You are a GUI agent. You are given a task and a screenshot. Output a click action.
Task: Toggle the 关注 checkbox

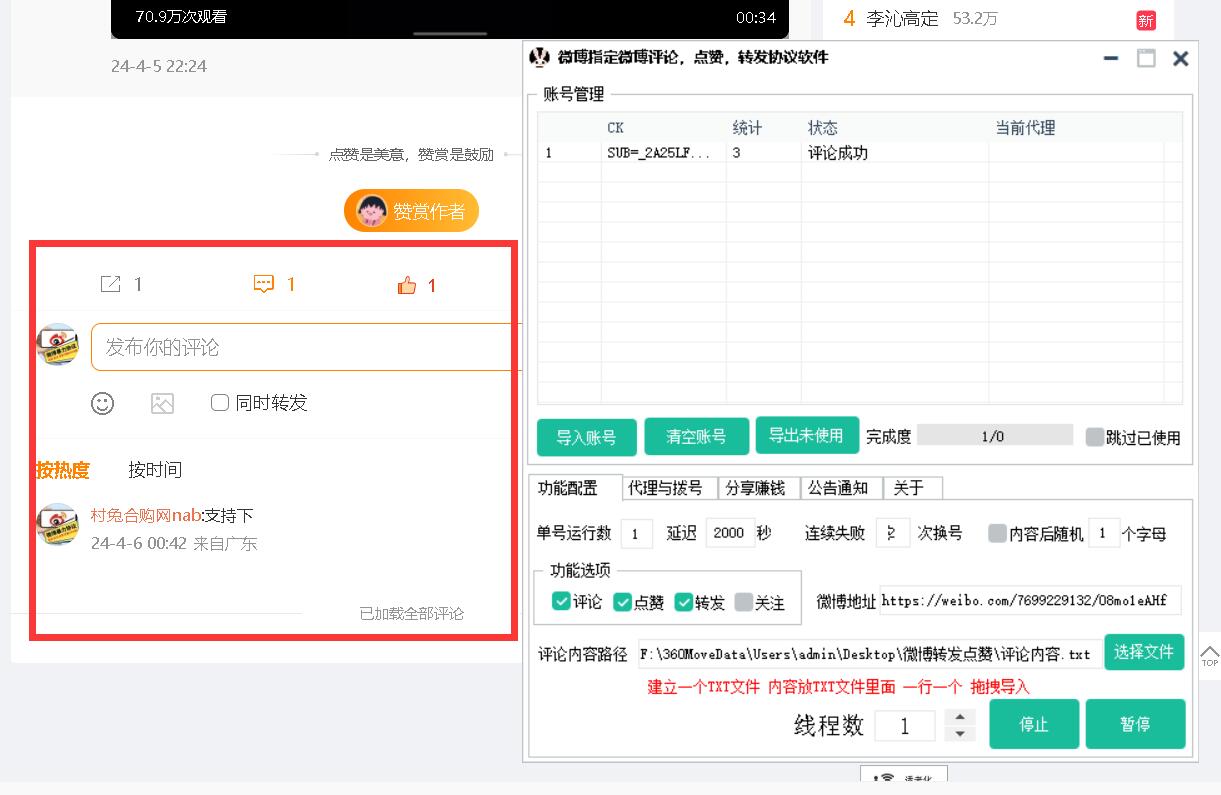[x=743, y=602]
